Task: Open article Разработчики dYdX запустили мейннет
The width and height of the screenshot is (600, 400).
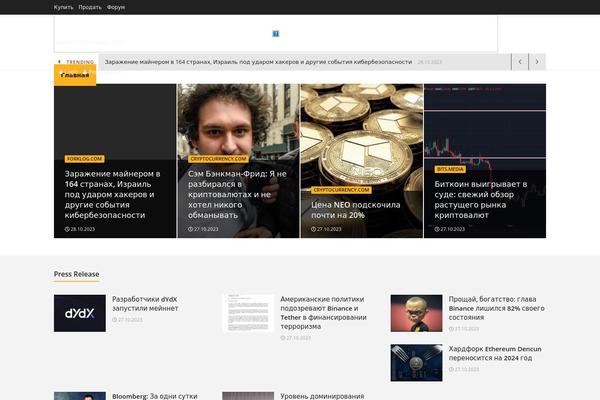Action: 145,304
